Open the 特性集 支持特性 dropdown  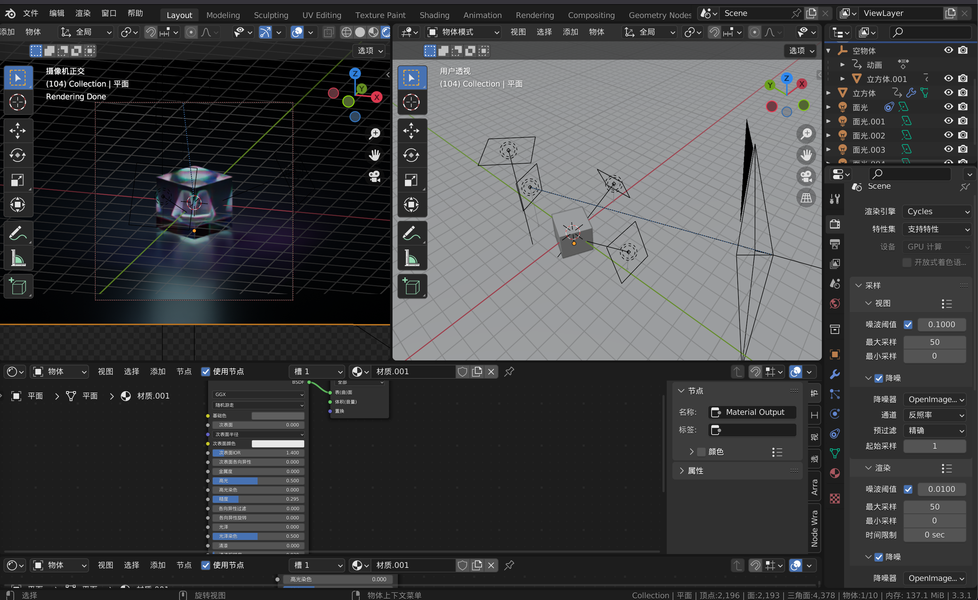point(937,229)
